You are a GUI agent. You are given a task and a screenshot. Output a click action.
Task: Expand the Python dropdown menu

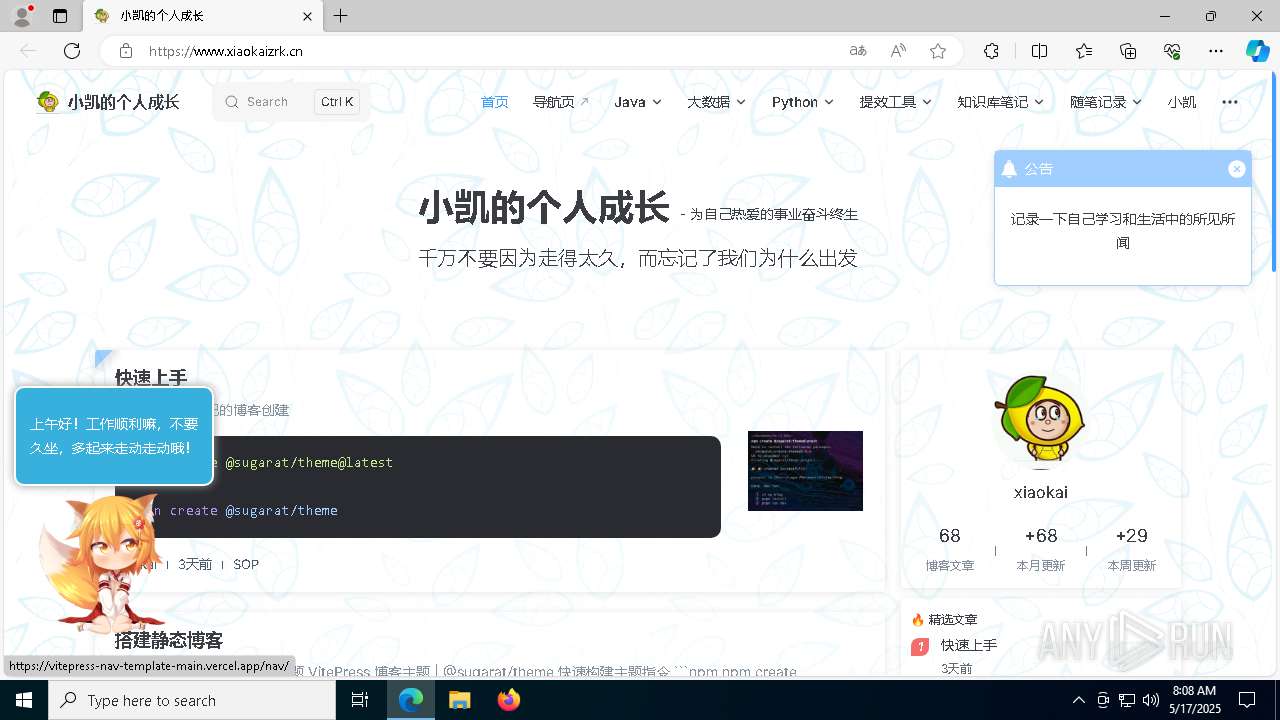(803, 102)
